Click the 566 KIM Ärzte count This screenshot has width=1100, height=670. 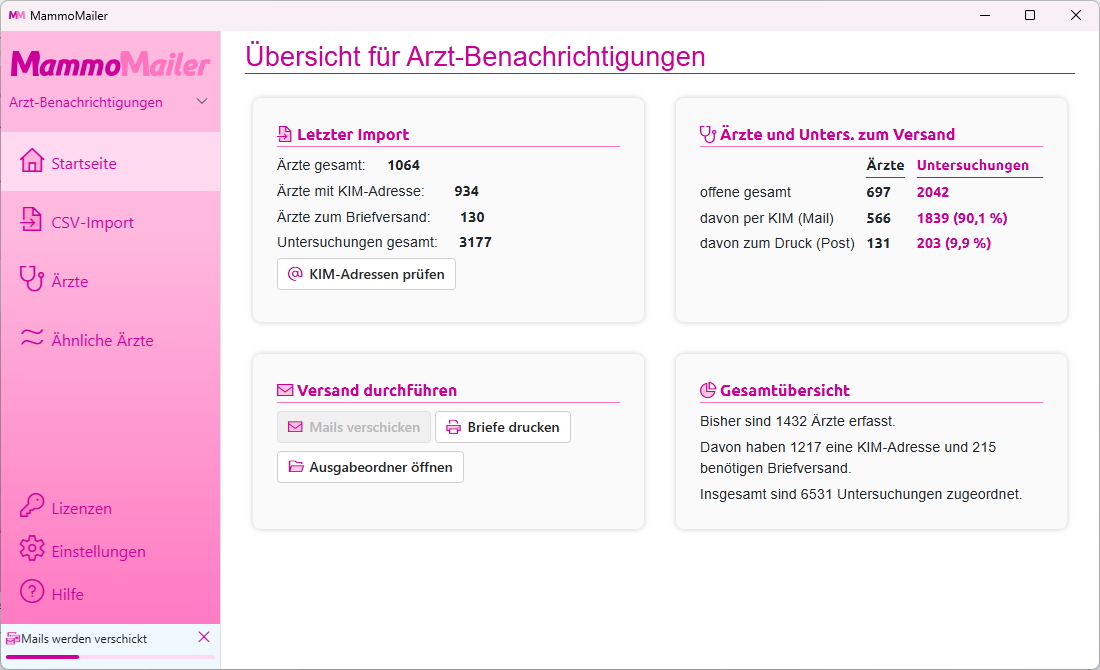coord(878,218)
